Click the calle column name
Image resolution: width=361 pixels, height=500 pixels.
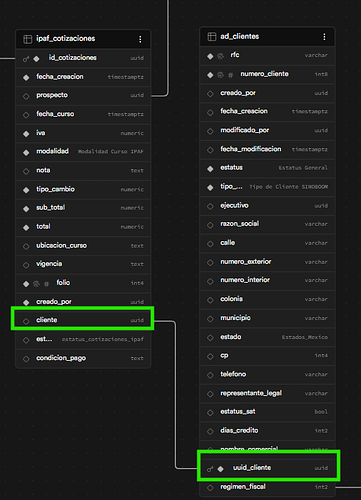(228, 243)
